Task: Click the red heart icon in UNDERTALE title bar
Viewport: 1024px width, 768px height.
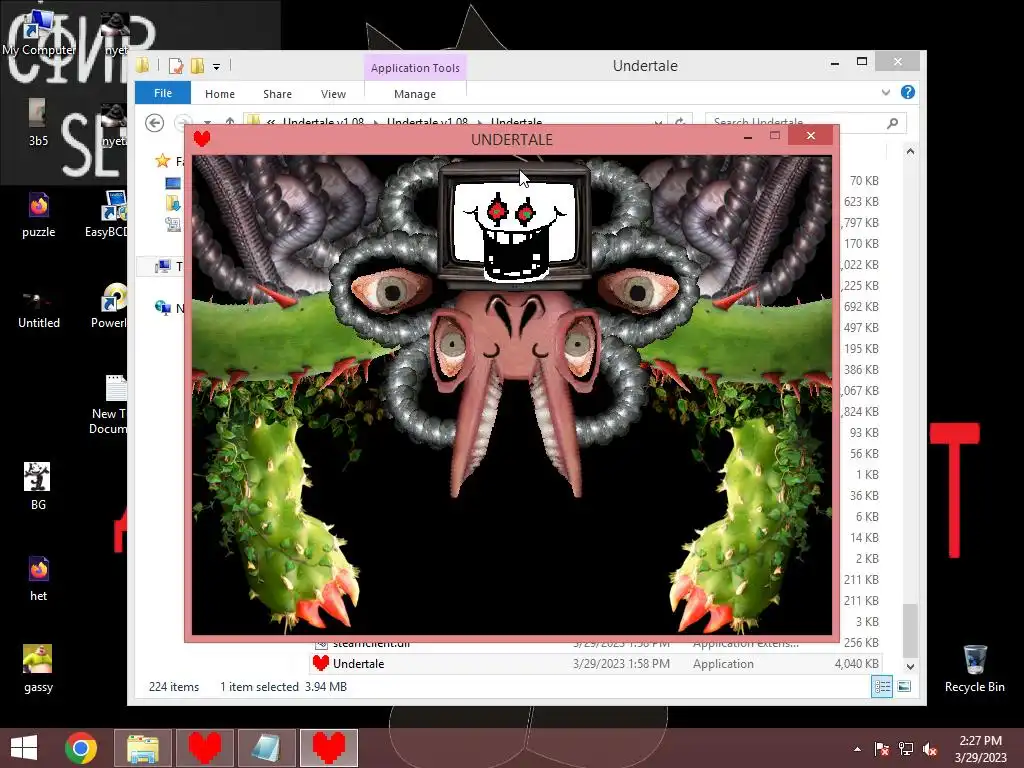Action: pos(202,138)
